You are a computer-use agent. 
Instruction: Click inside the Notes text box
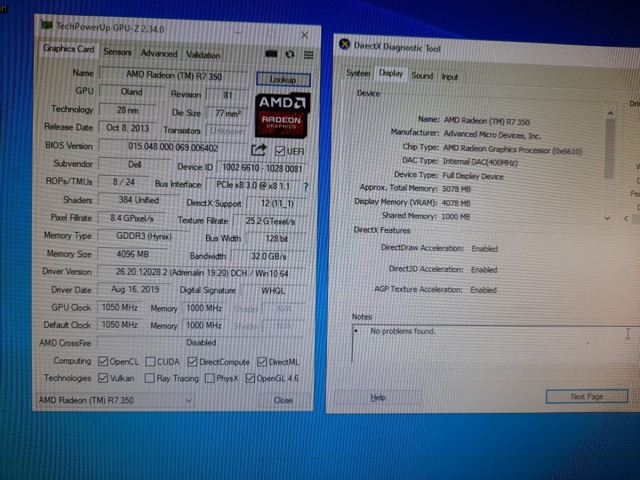[x=480, y=350]
